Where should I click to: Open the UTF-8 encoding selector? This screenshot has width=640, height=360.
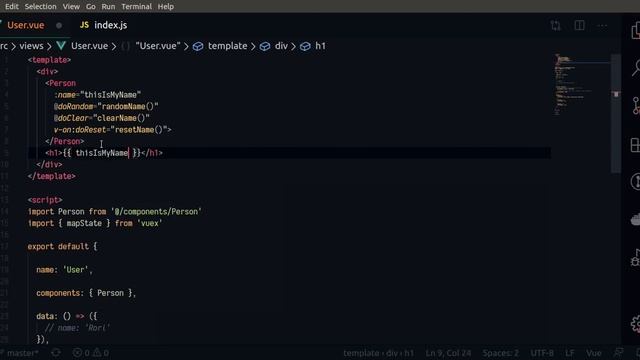[x=542, y=353]
